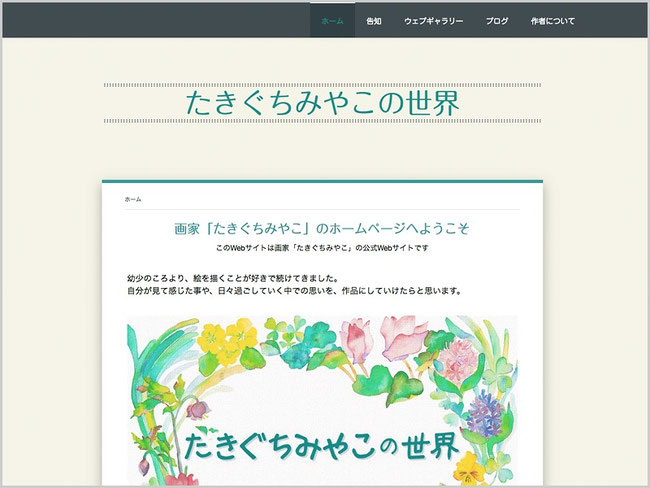
Task: Click the subtitle このWebサイトは画家 text
Action: point(322,248)
